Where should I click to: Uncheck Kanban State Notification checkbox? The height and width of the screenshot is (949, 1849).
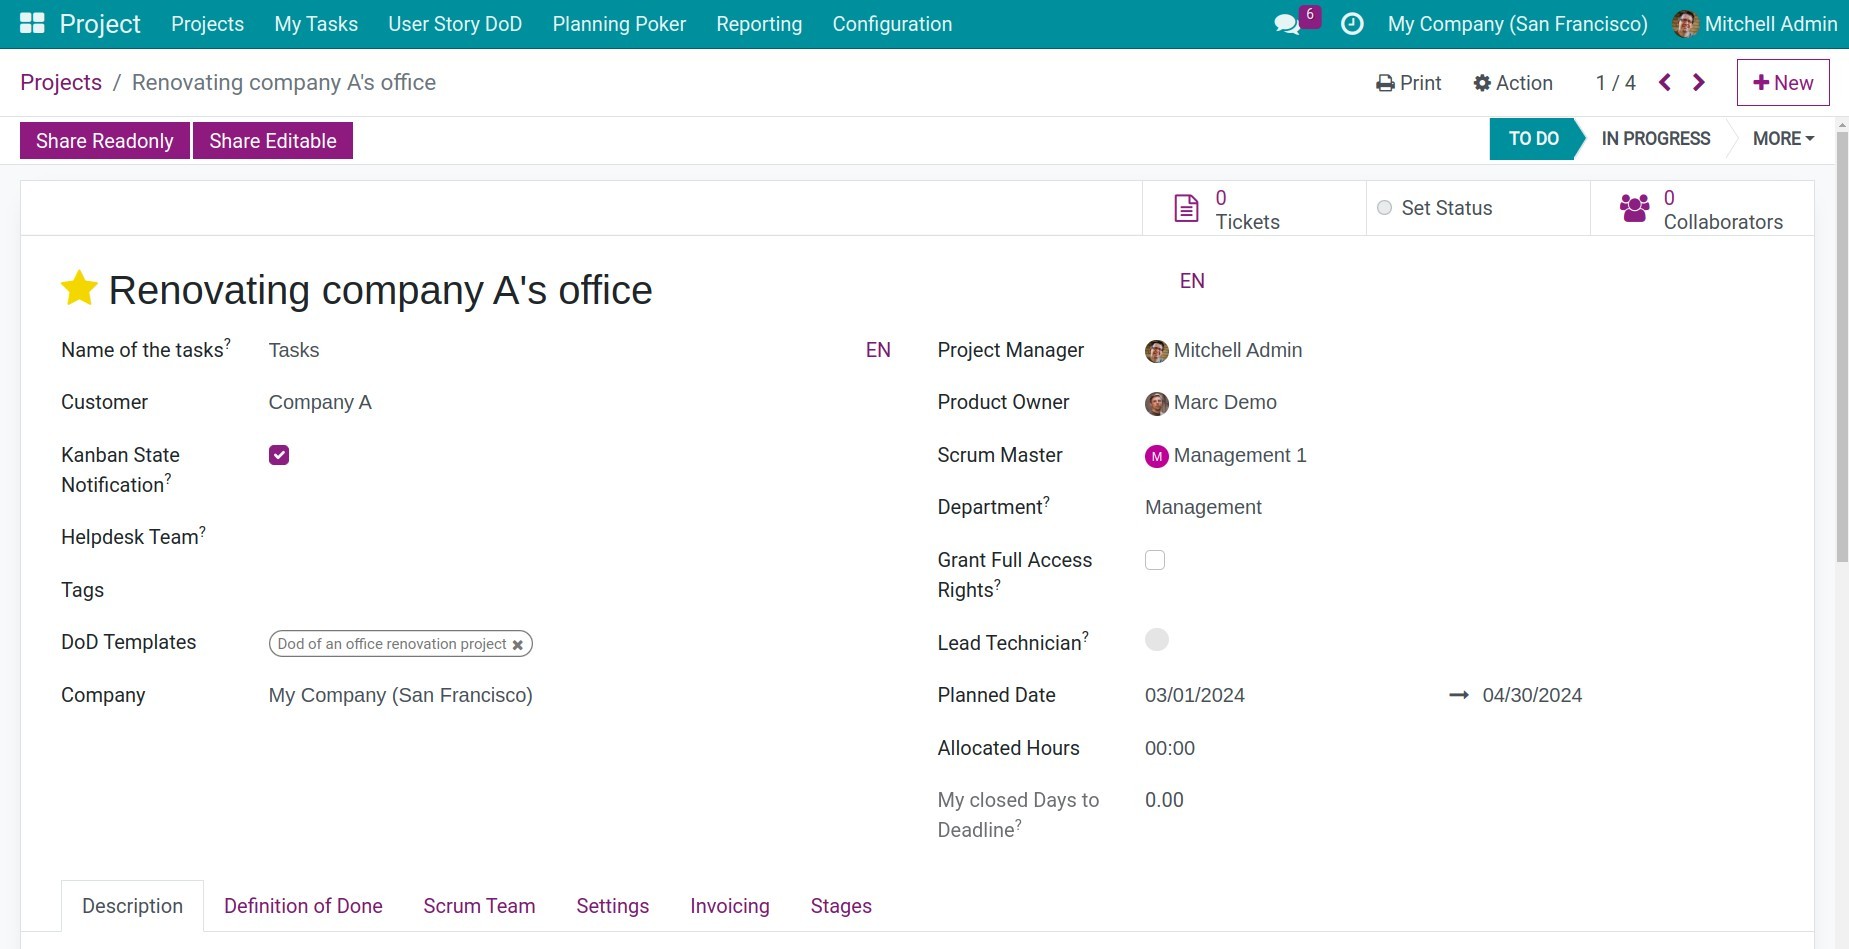pos(279,455)
